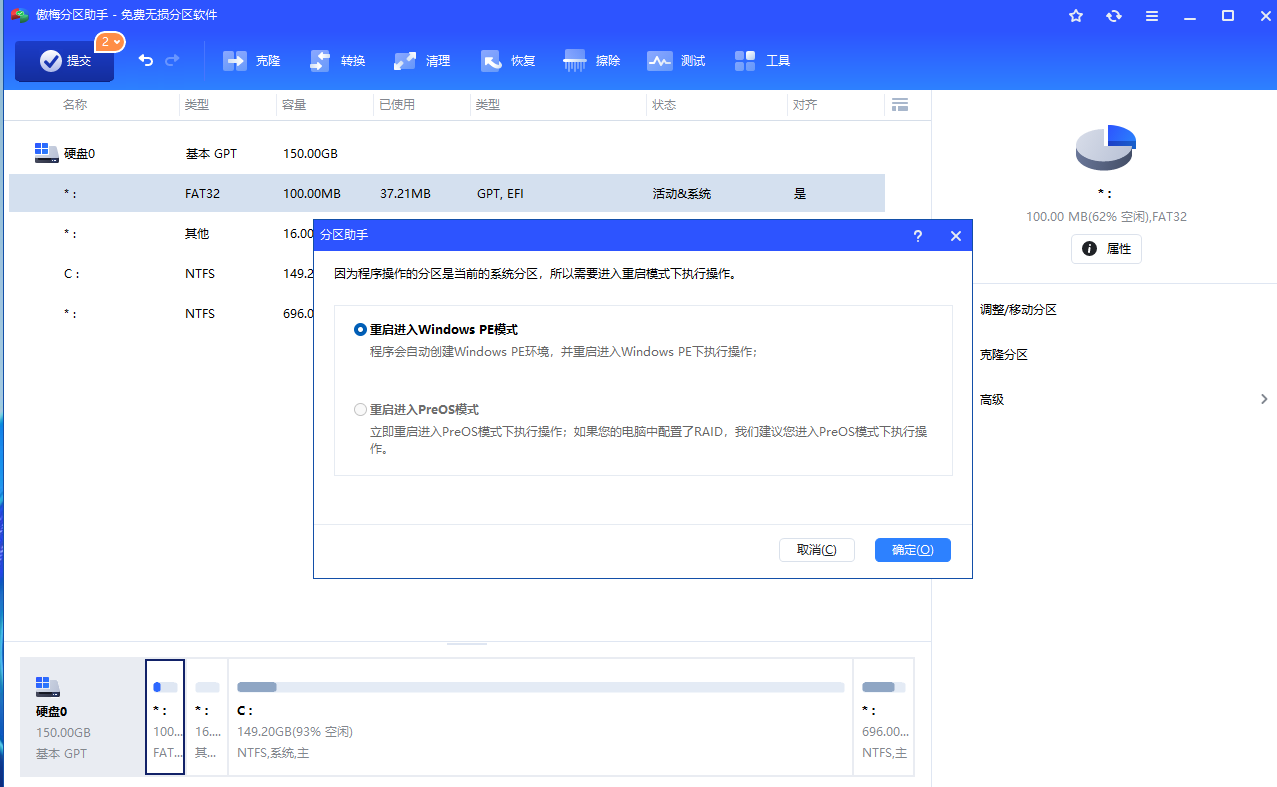1277x787 pixels.
Task: Open the hamburger menu in title bar
Action: click(1152, 16)
